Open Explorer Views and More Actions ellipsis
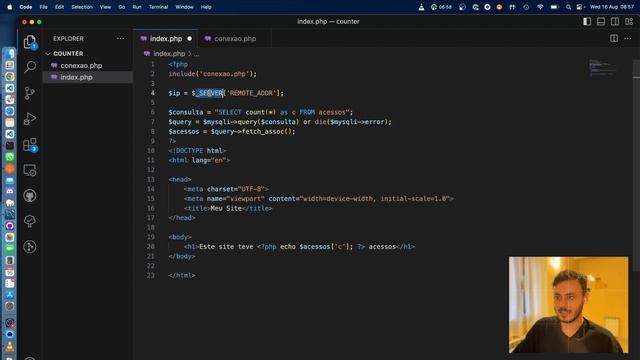 click(x=120, y=38)
